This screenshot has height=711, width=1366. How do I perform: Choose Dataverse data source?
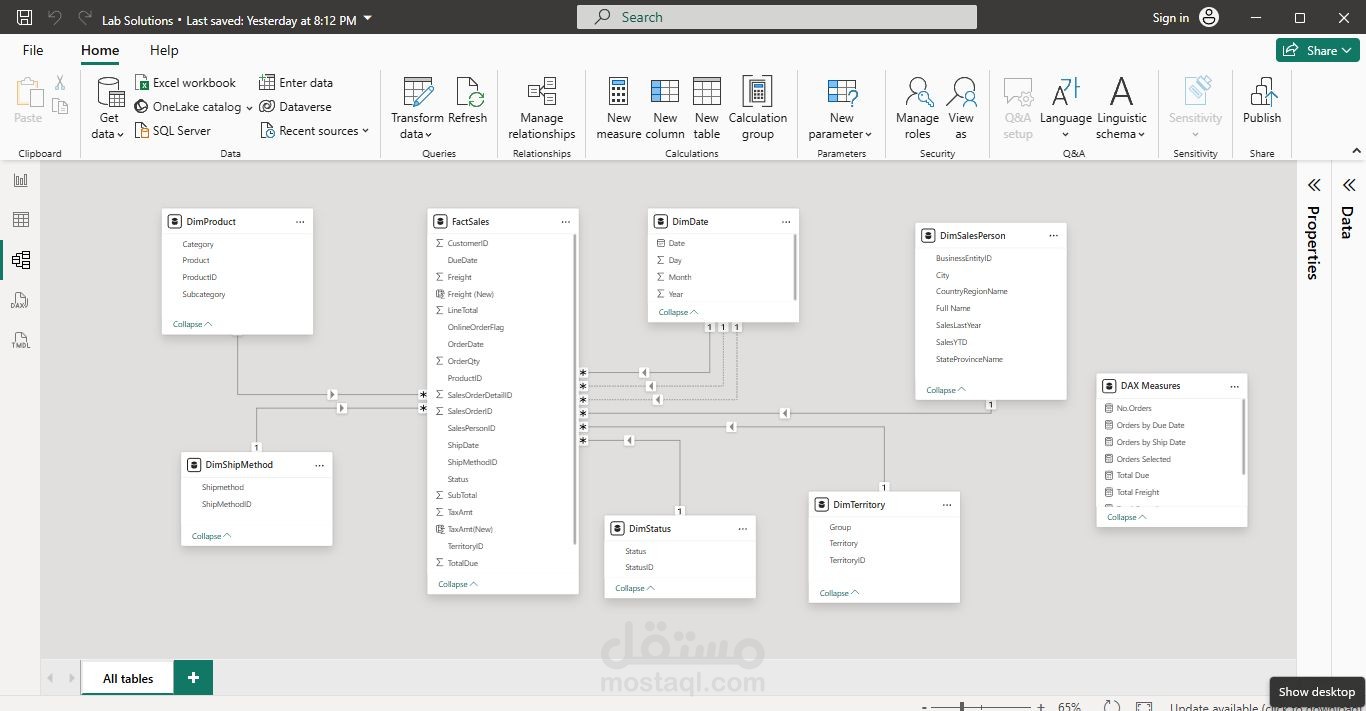pos(296,107)
